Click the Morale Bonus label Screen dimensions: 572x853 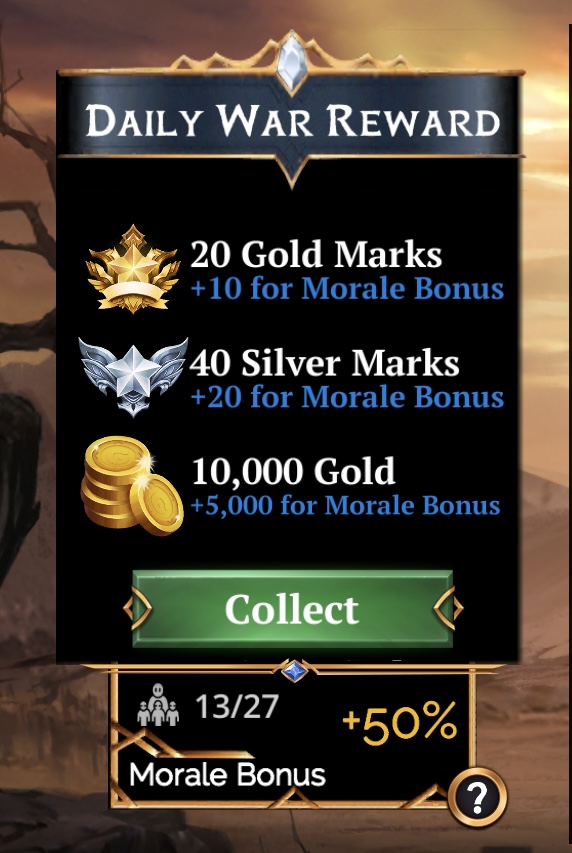227,774
